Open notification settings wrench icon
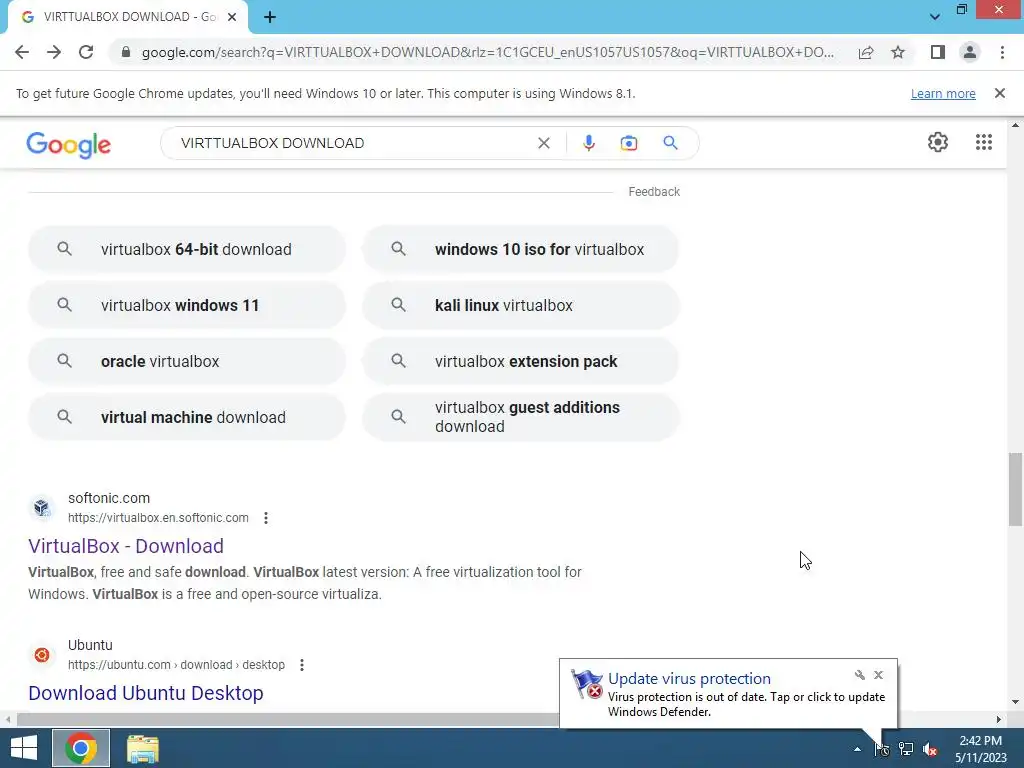The height and width of the screenshot is (768, 1024). click(x=859, y=675)
